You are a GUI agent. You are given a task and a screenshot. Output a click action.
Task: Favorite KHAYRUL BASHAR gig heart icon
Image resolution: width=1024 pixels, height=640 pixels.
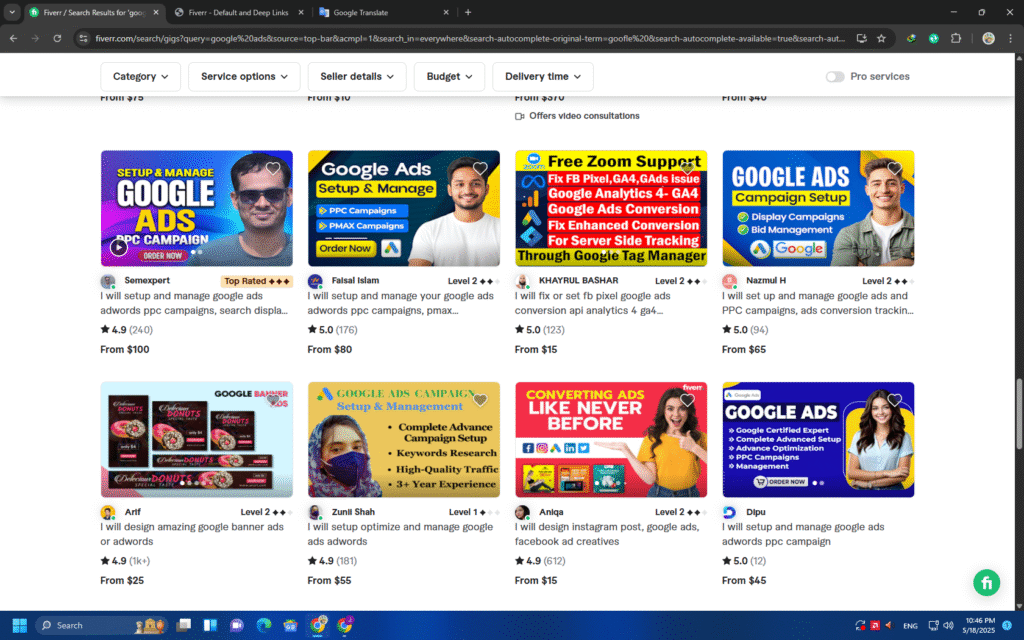[x=687, y=168]
